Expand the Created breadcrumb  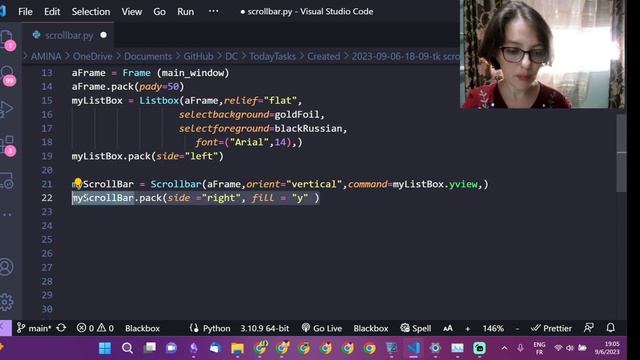(x=324, y=56)
